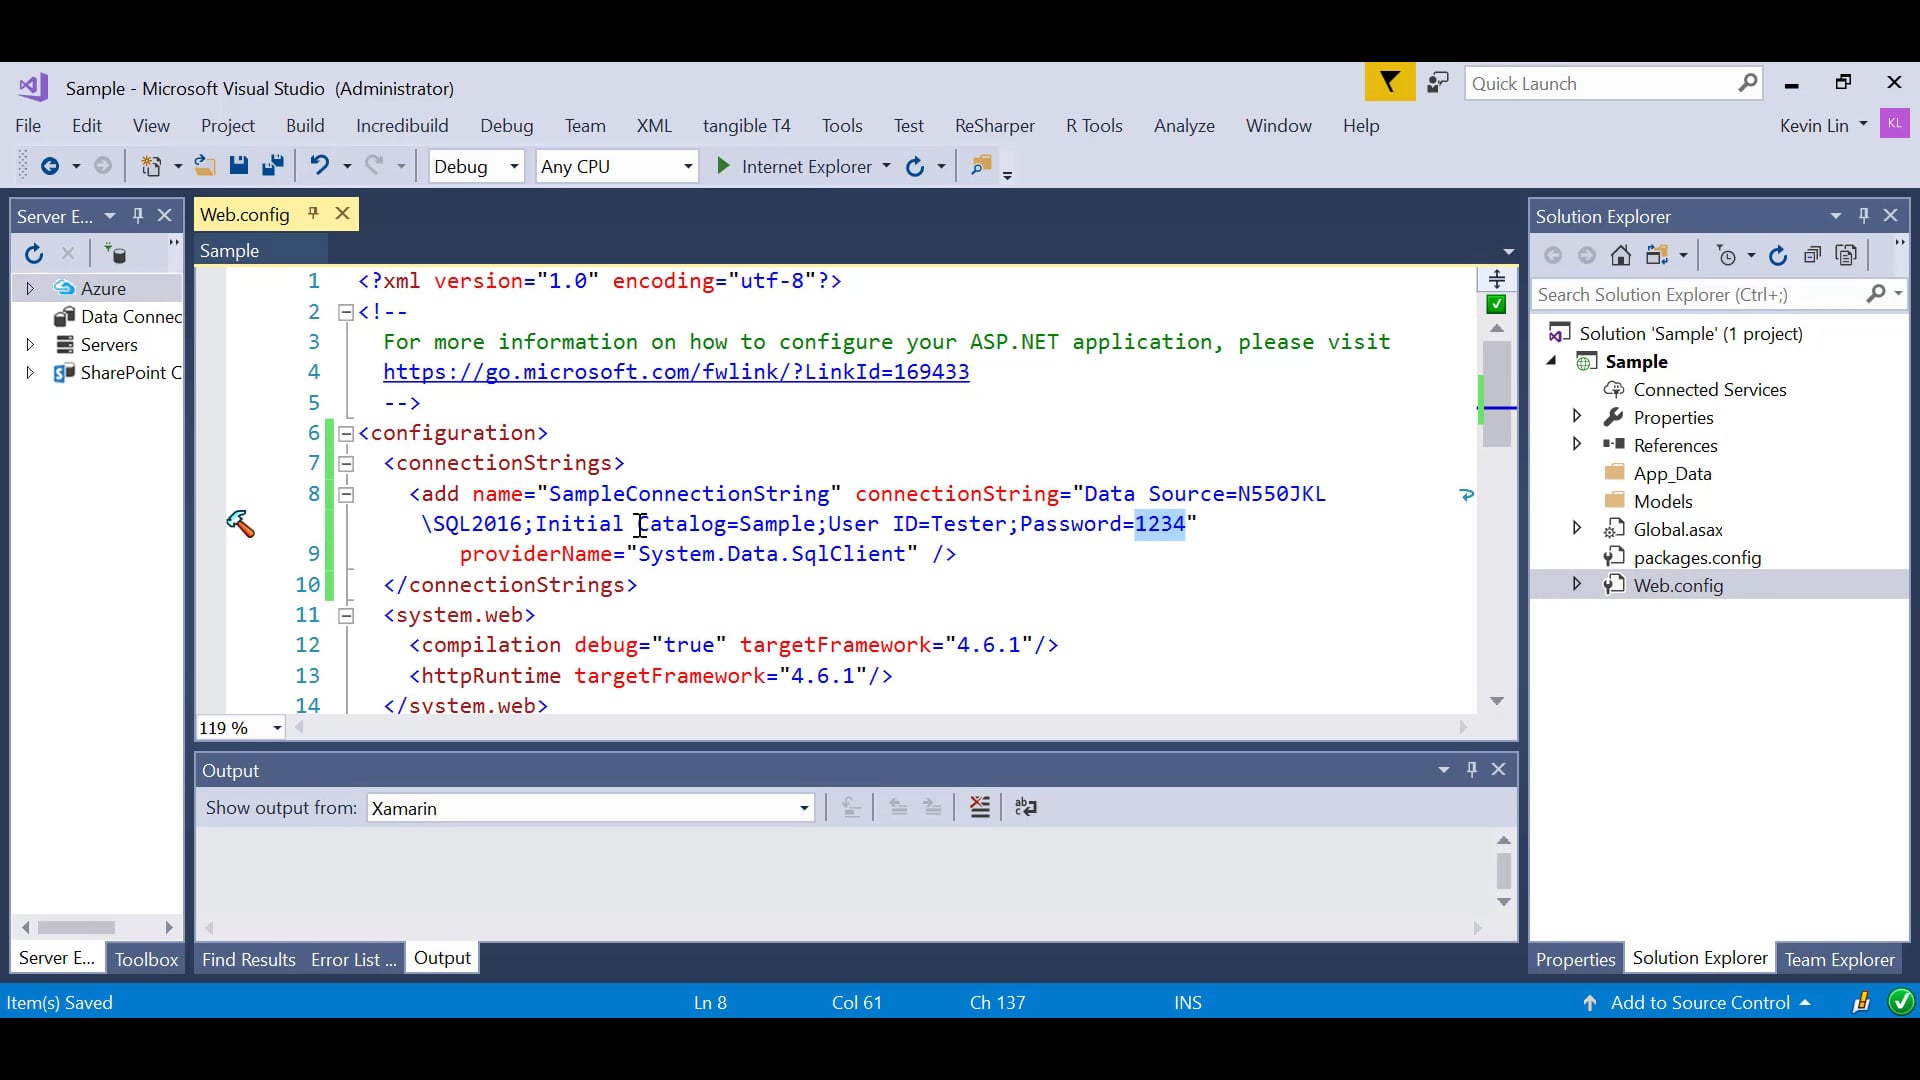Click Solution Explorer Home icon
The width and height of the screenshot is (1920, 1080).
click(1621, 256)
